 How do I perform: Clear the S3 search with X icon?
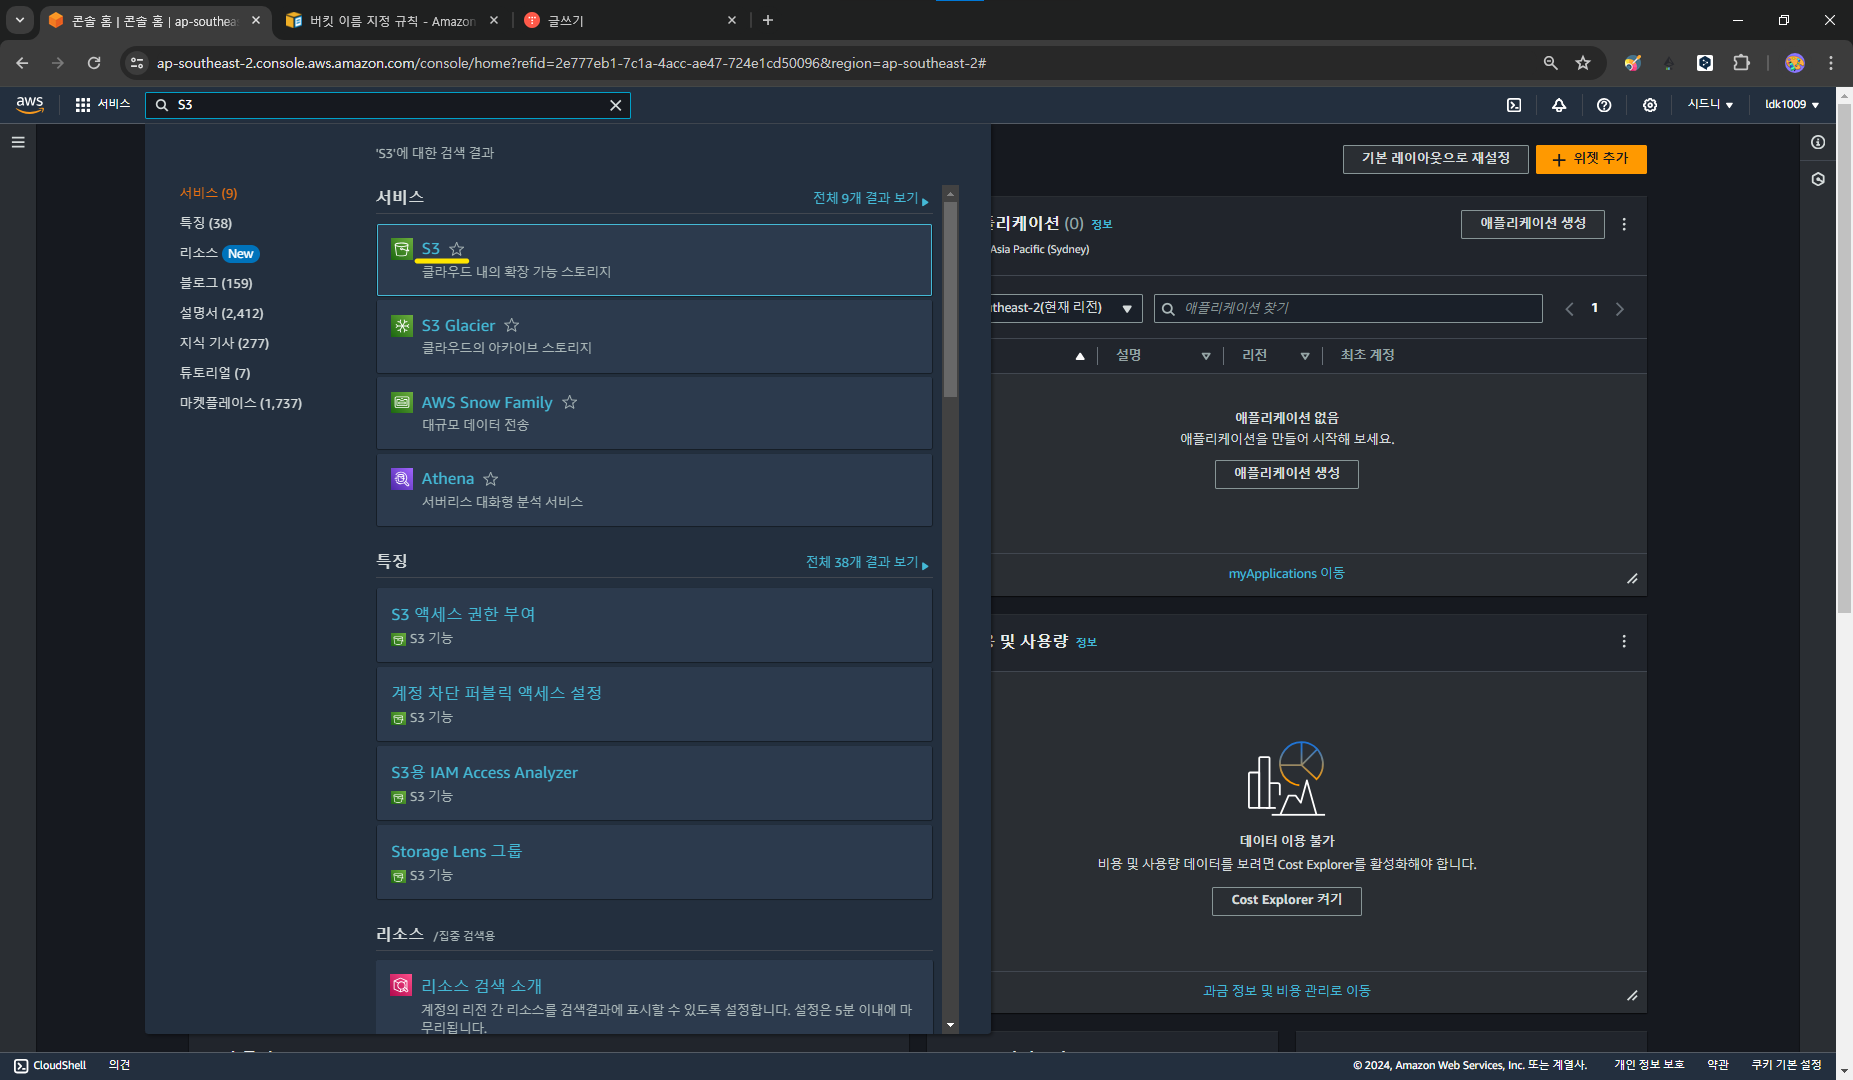pyautogui.click(x=616, y=105)
